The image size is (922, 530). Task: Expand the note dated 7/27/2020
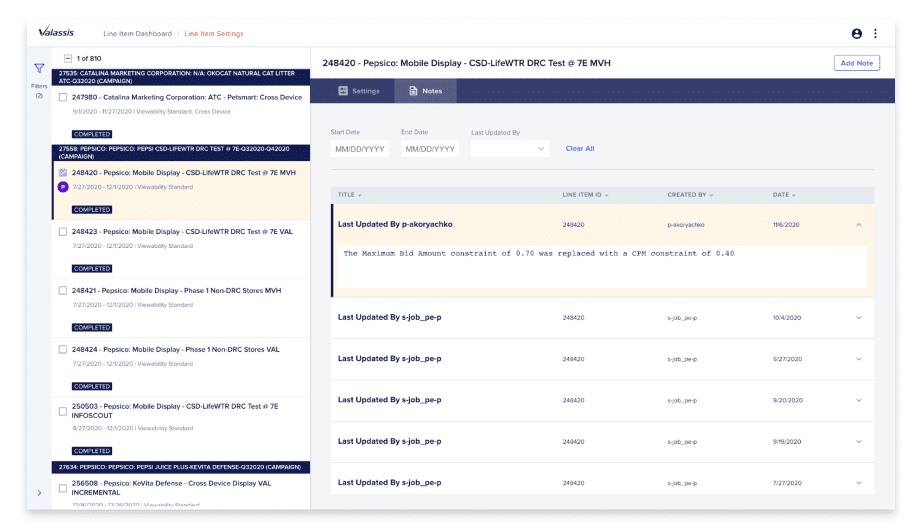point(858,483)
